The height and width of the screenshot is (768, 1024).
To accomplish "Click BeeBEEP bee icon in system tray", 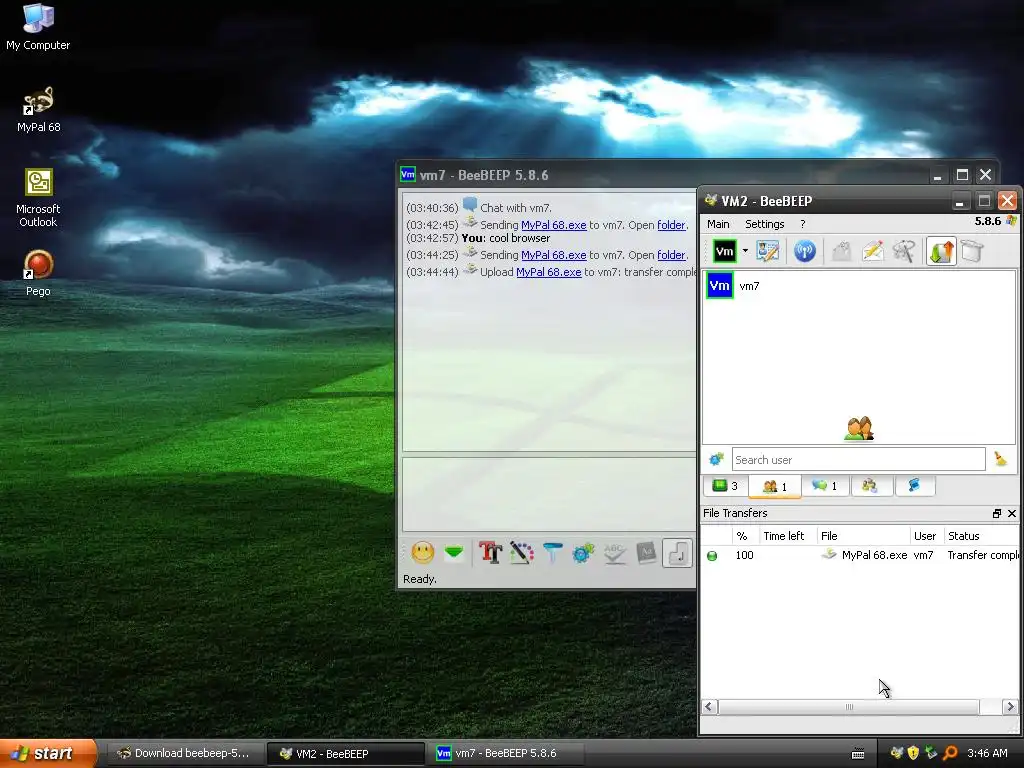I will (x=896, y=753).
